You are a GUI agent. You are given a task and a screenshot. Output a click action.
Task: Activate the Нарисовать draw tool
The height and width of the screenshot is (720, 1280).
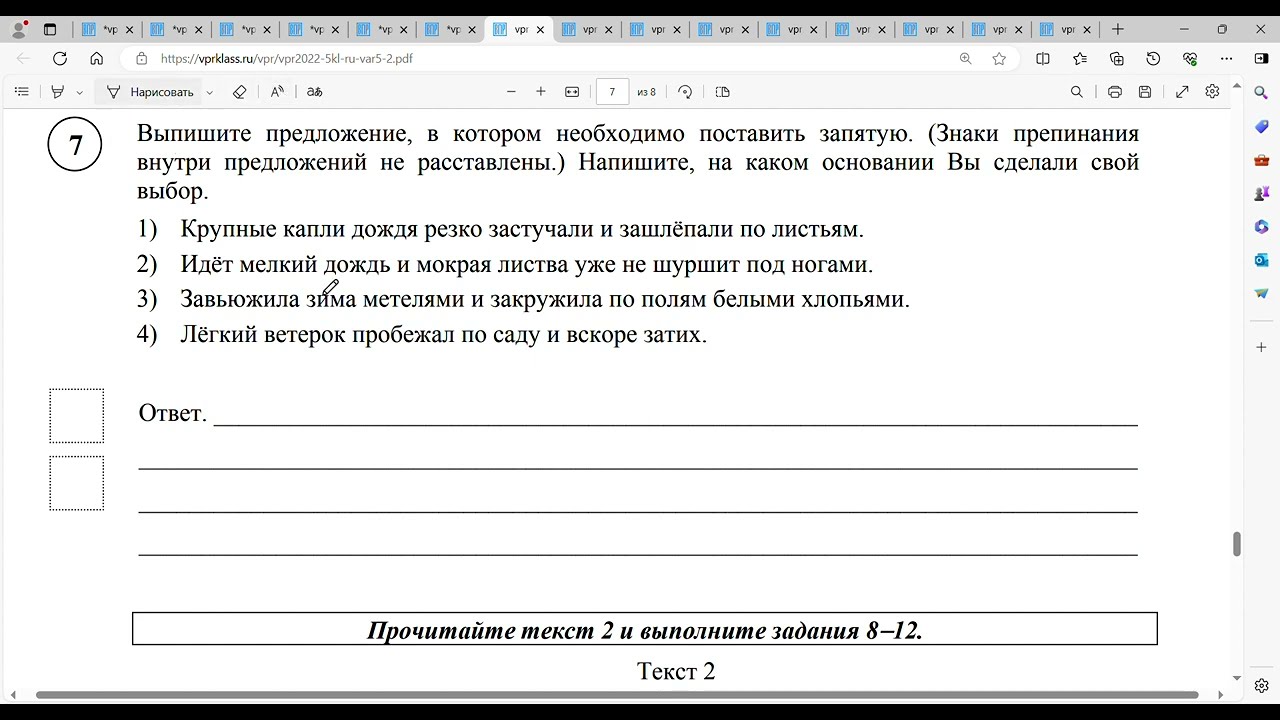pos(150,92)
